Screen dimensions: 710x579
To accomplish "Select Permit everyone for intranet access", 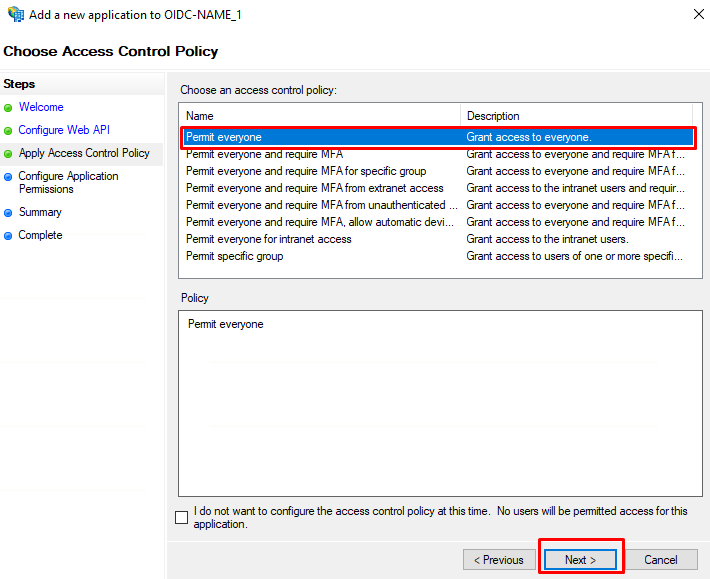I will pos(437,239).
